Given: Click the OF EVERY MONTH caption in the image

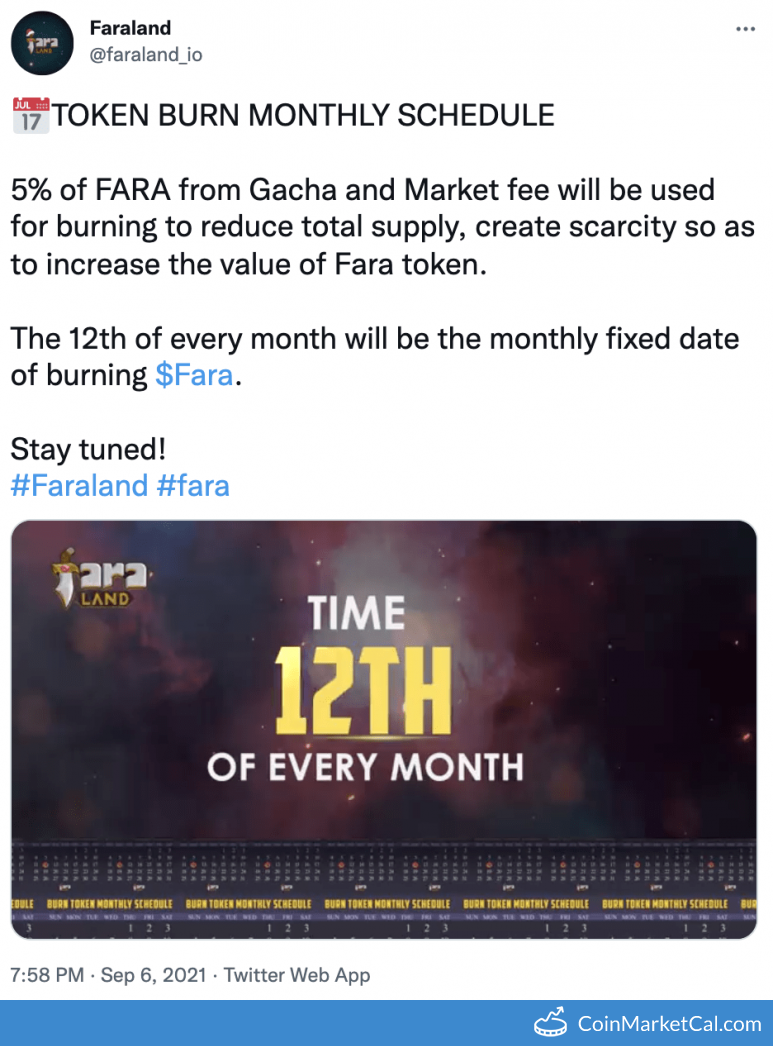Looking at the screenshot, I should [x=365, y=766].
